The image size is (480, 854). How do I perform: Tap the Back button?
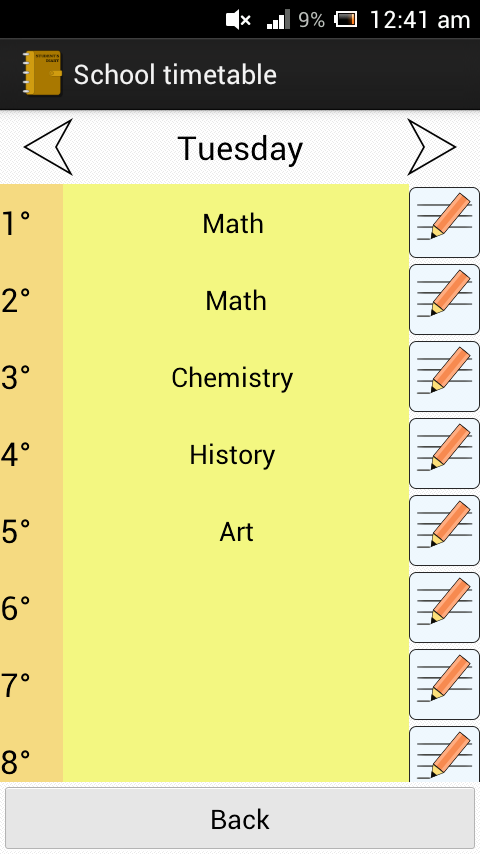(x=240, y=819)
